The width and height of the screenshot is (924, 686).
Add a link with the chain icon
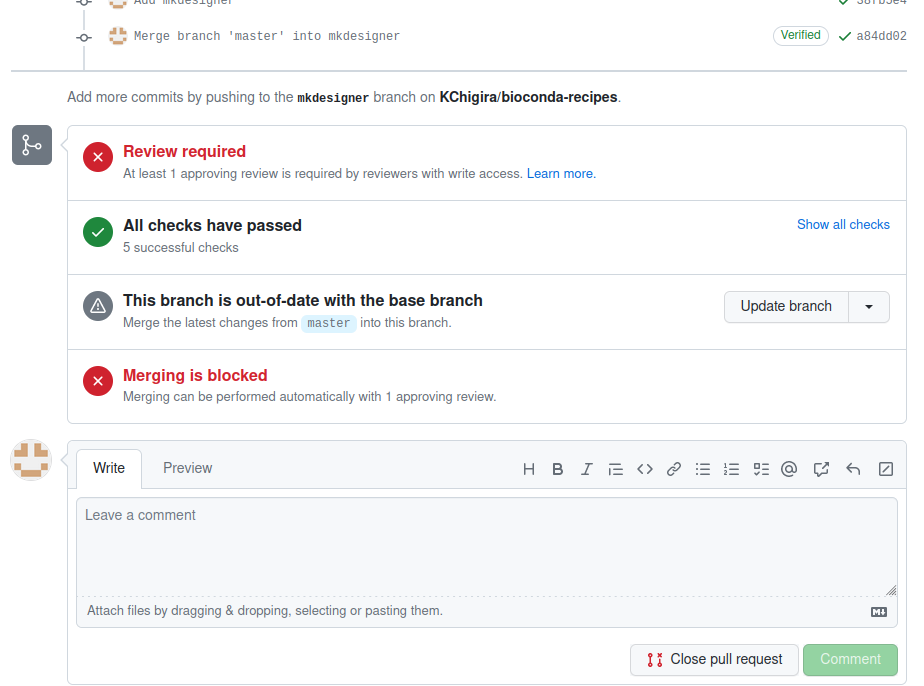674,469
